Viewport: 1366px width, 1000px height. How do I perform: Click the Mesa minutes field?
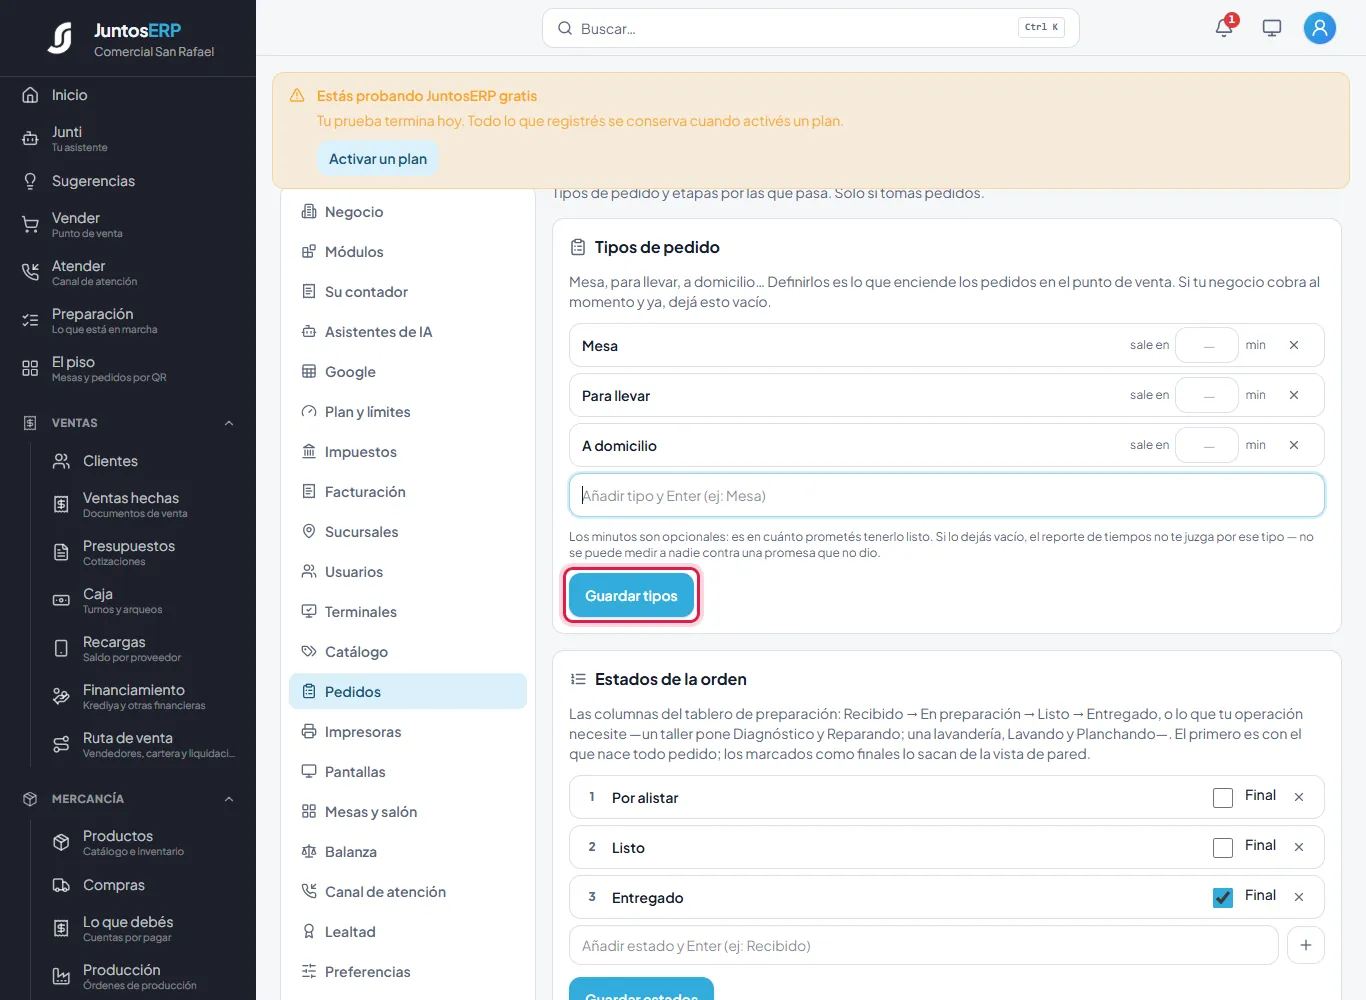[1207, 345]
